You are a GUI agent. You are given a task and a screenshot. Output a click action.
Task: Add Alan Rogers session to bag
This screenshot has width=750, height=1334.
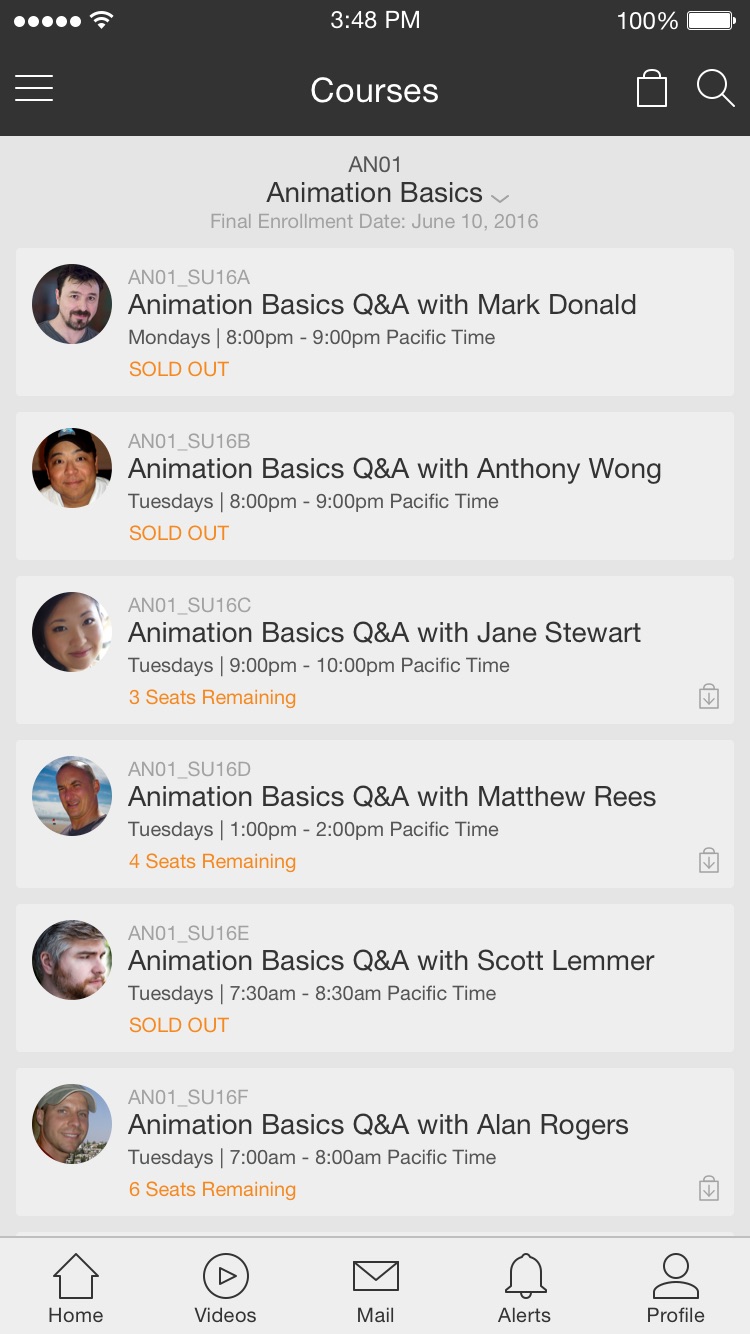click(709, 1188)
